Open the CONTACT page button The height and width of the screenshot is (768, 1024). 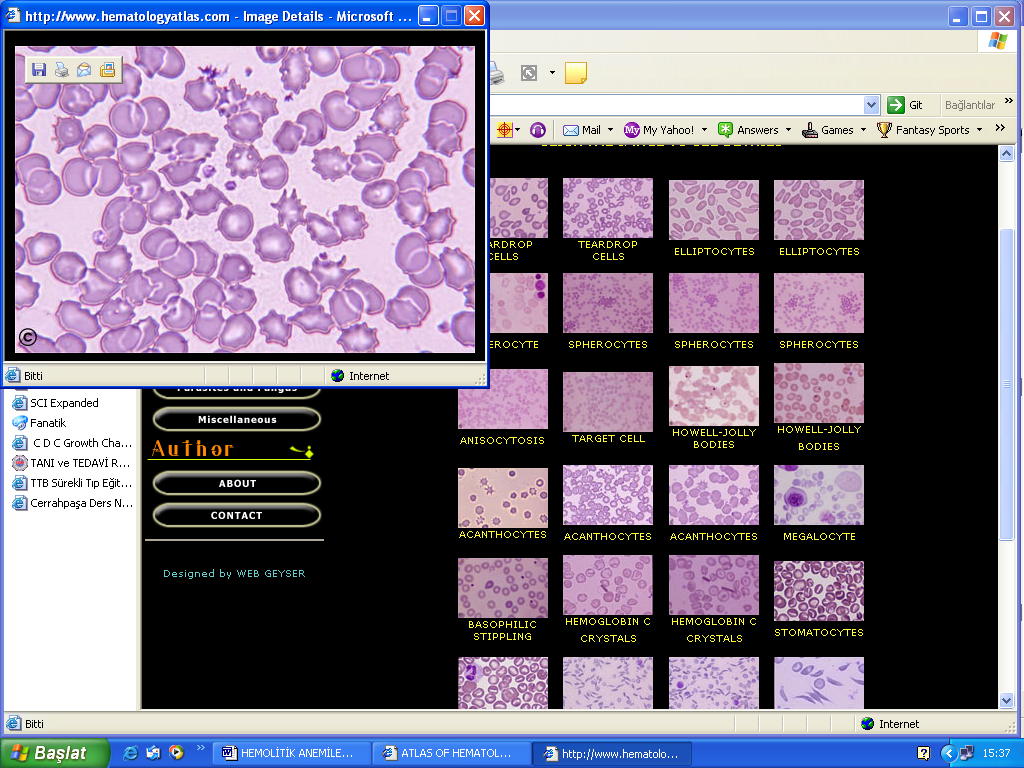[236, 515]
